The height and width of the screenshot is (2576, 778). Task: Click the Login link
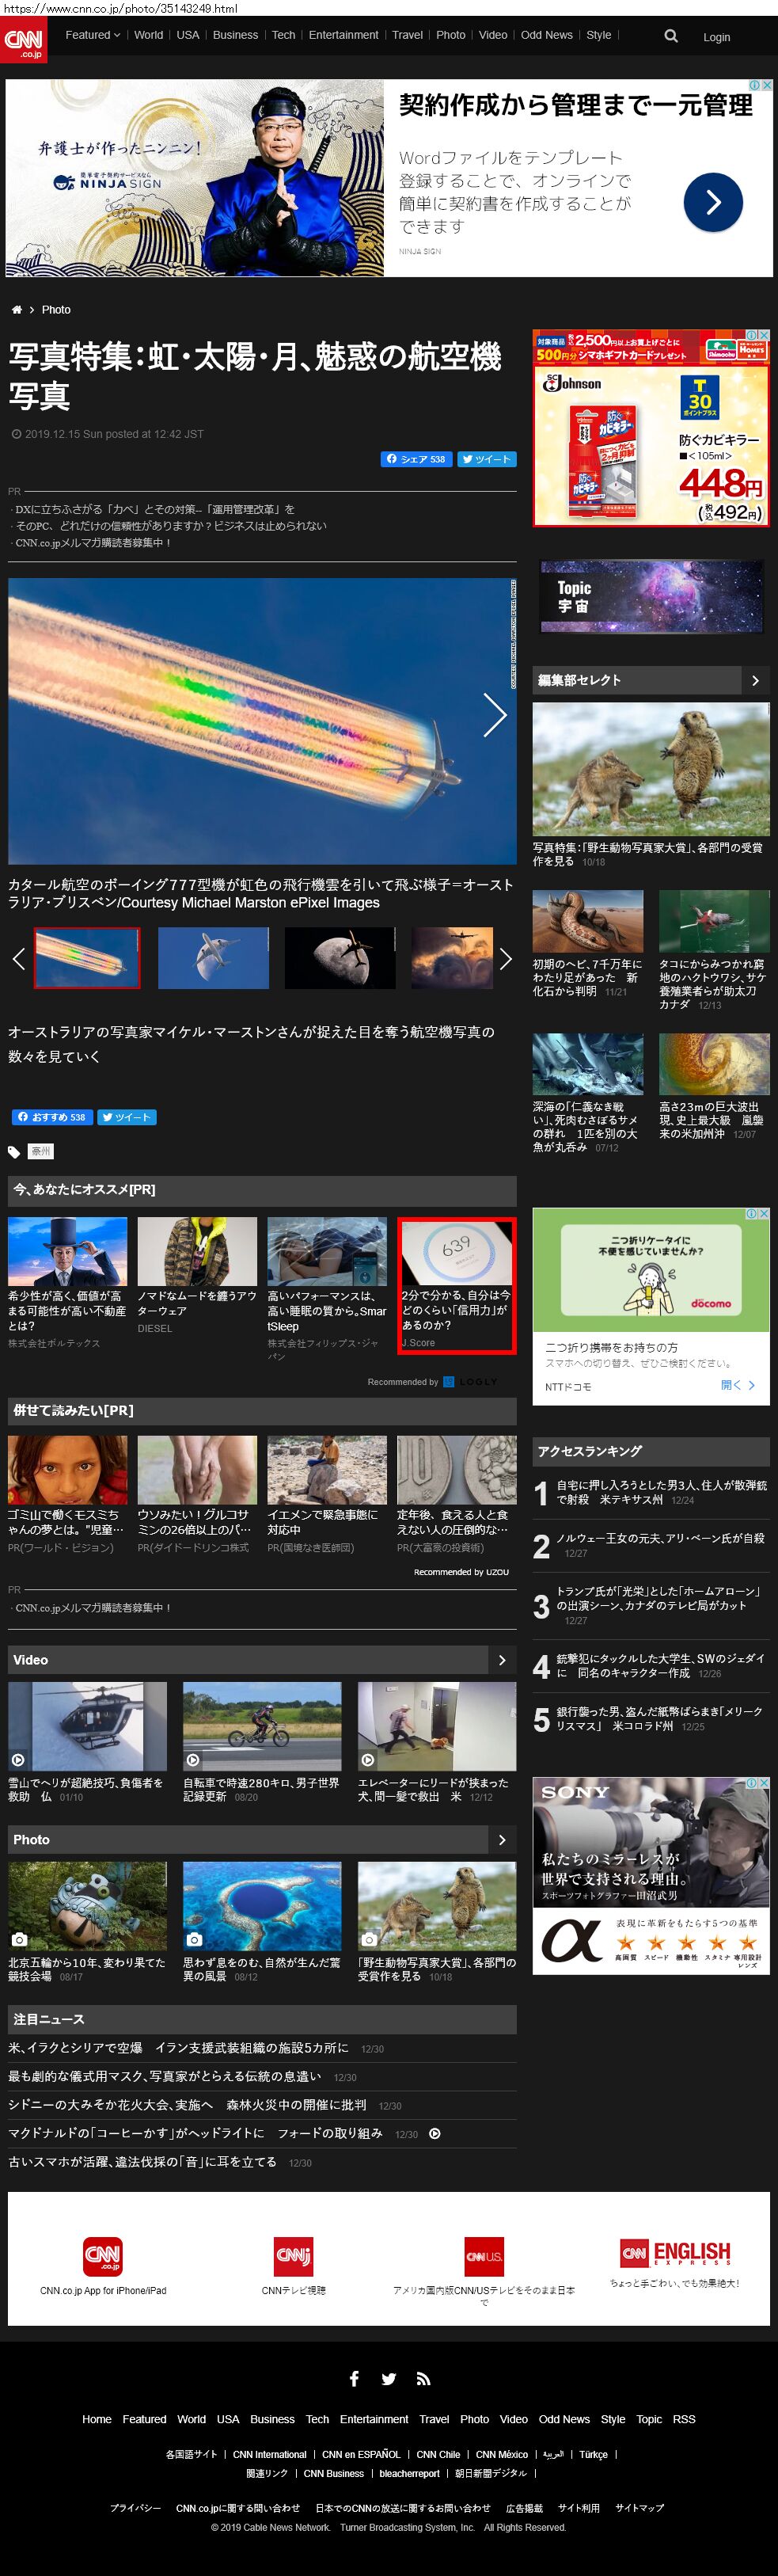(716, 37)
